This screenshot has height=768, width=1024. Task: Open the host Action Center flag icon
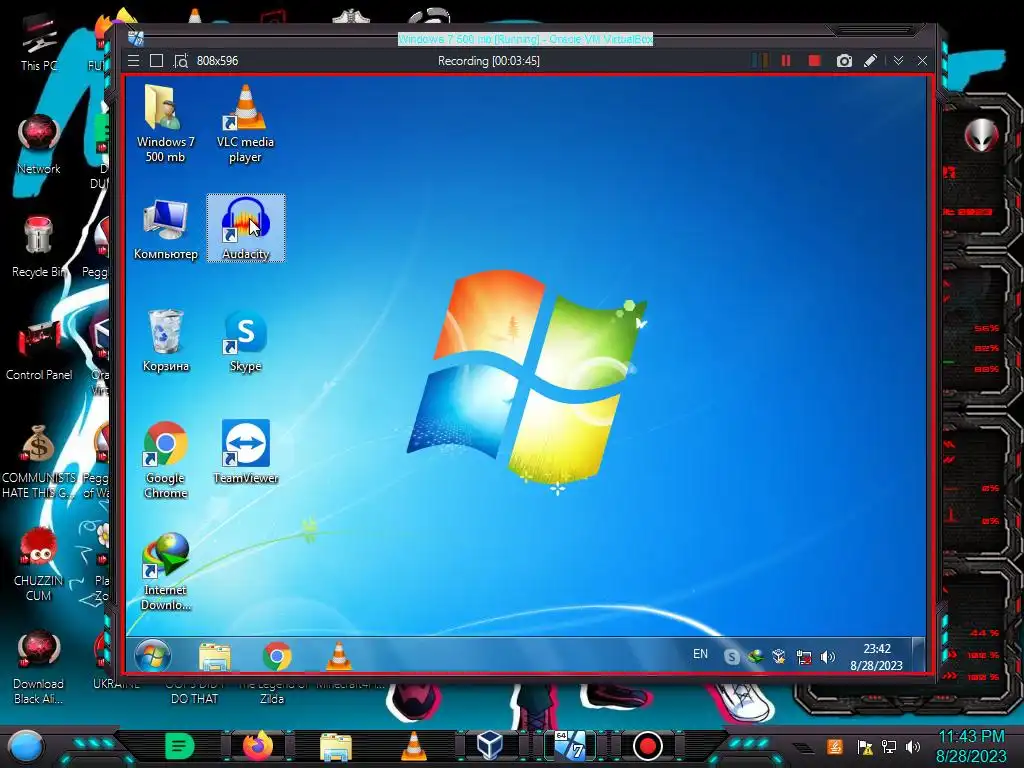[865, 746]
